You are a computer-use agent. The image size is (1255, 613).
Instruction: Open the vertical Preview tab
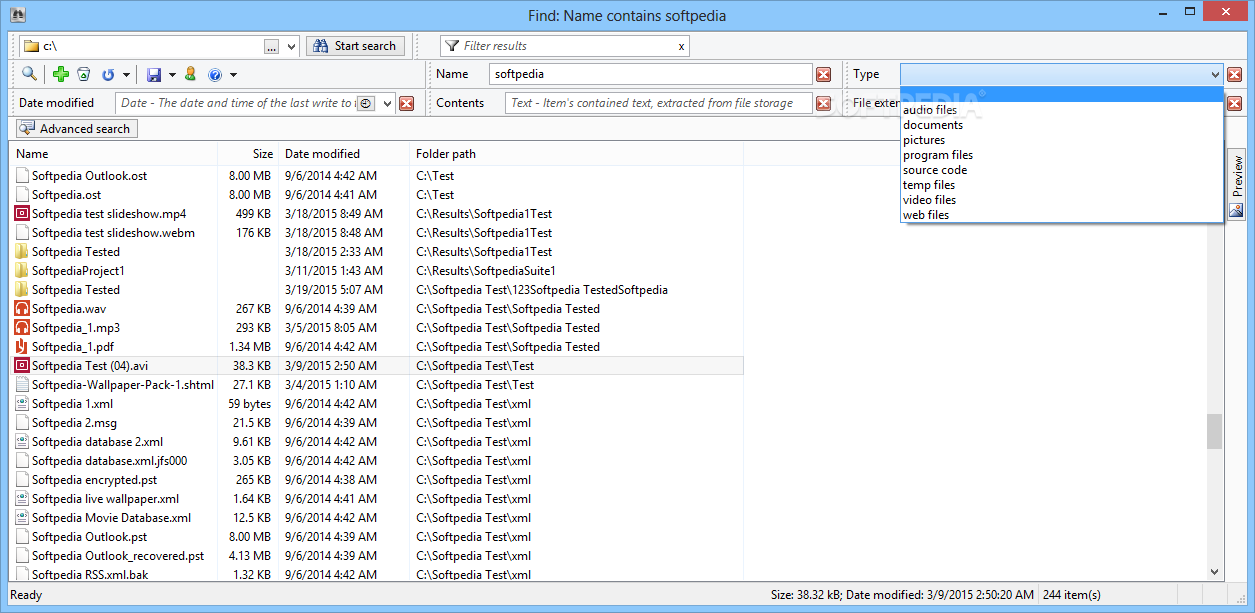(x=1237, y=175)
